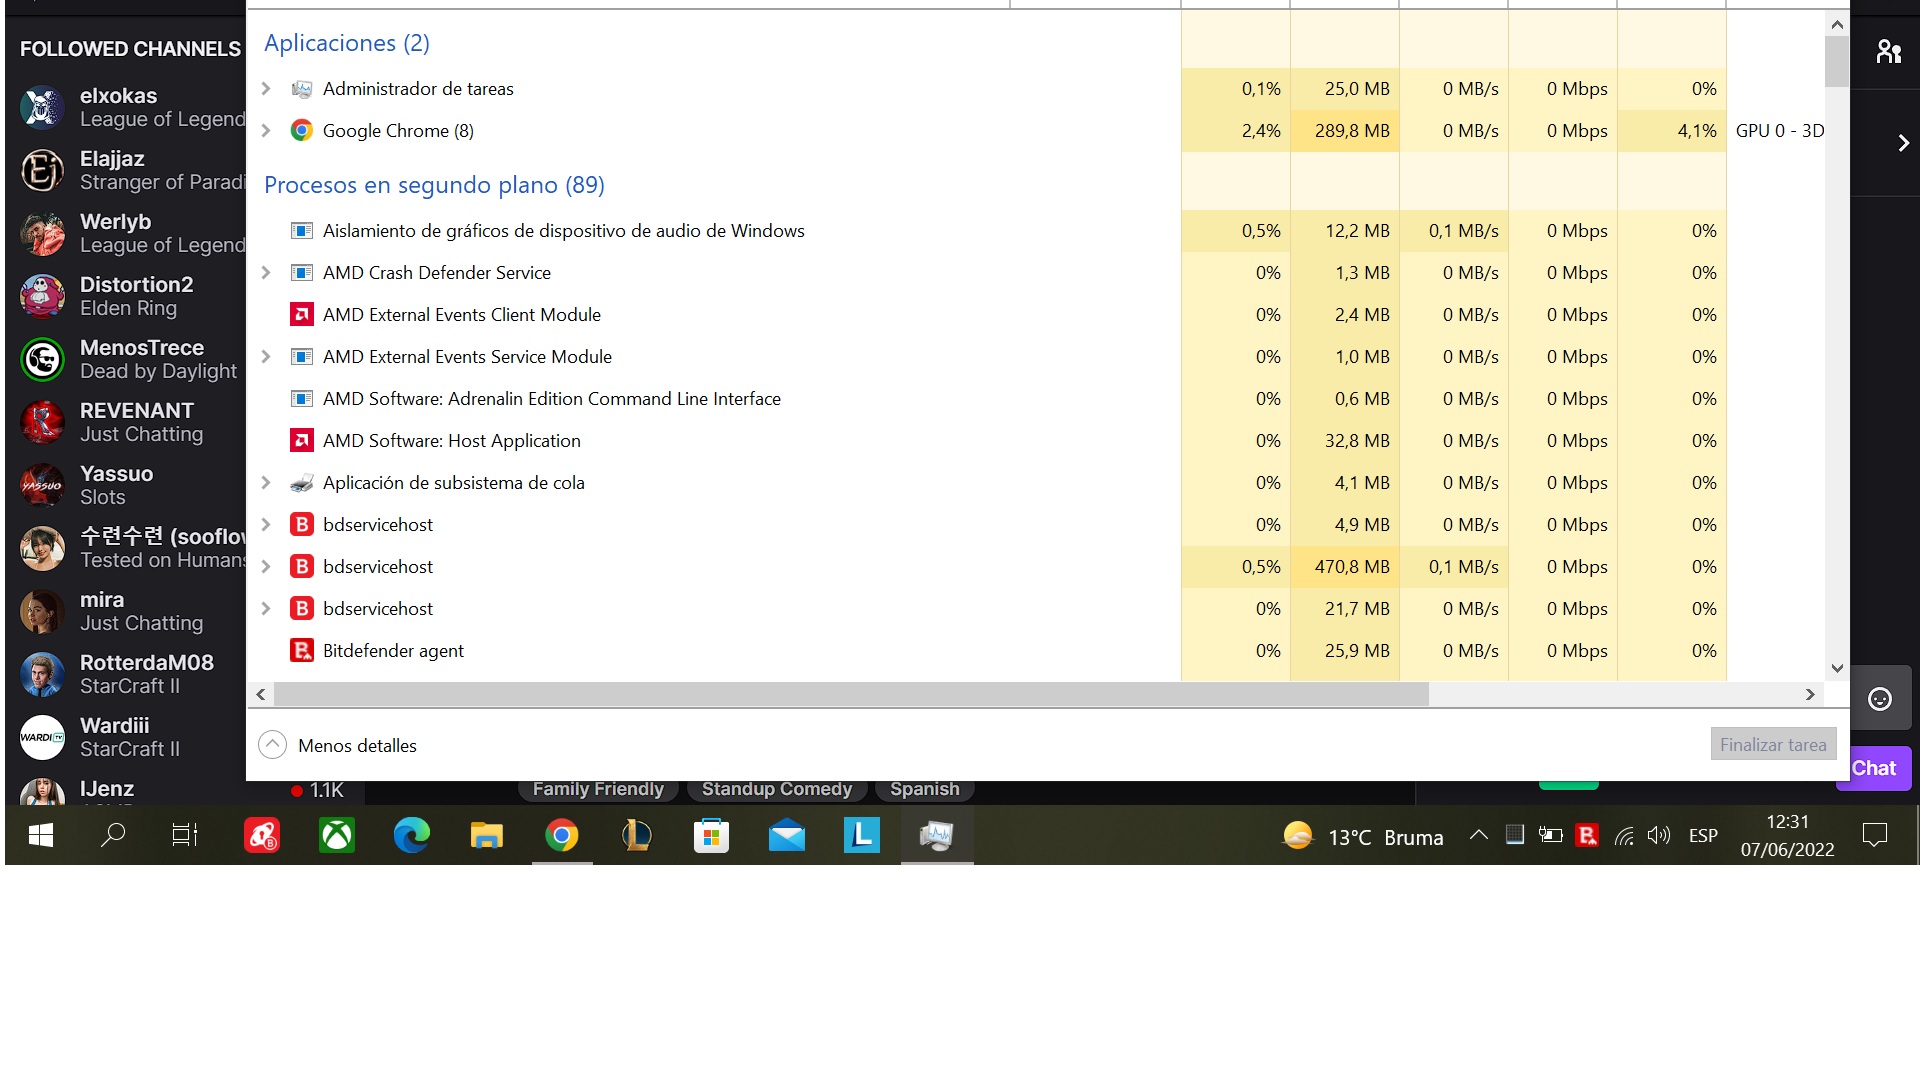Open the Mail app from the taskbar
1920x1080 pixels.
(x=787, y=836)
